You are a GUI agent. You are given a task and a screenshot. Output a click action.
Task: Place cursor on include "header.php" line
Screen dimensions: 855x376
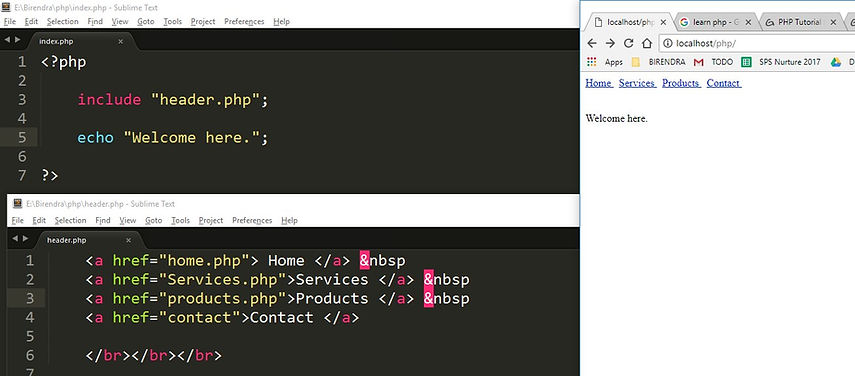click(173, 100)
